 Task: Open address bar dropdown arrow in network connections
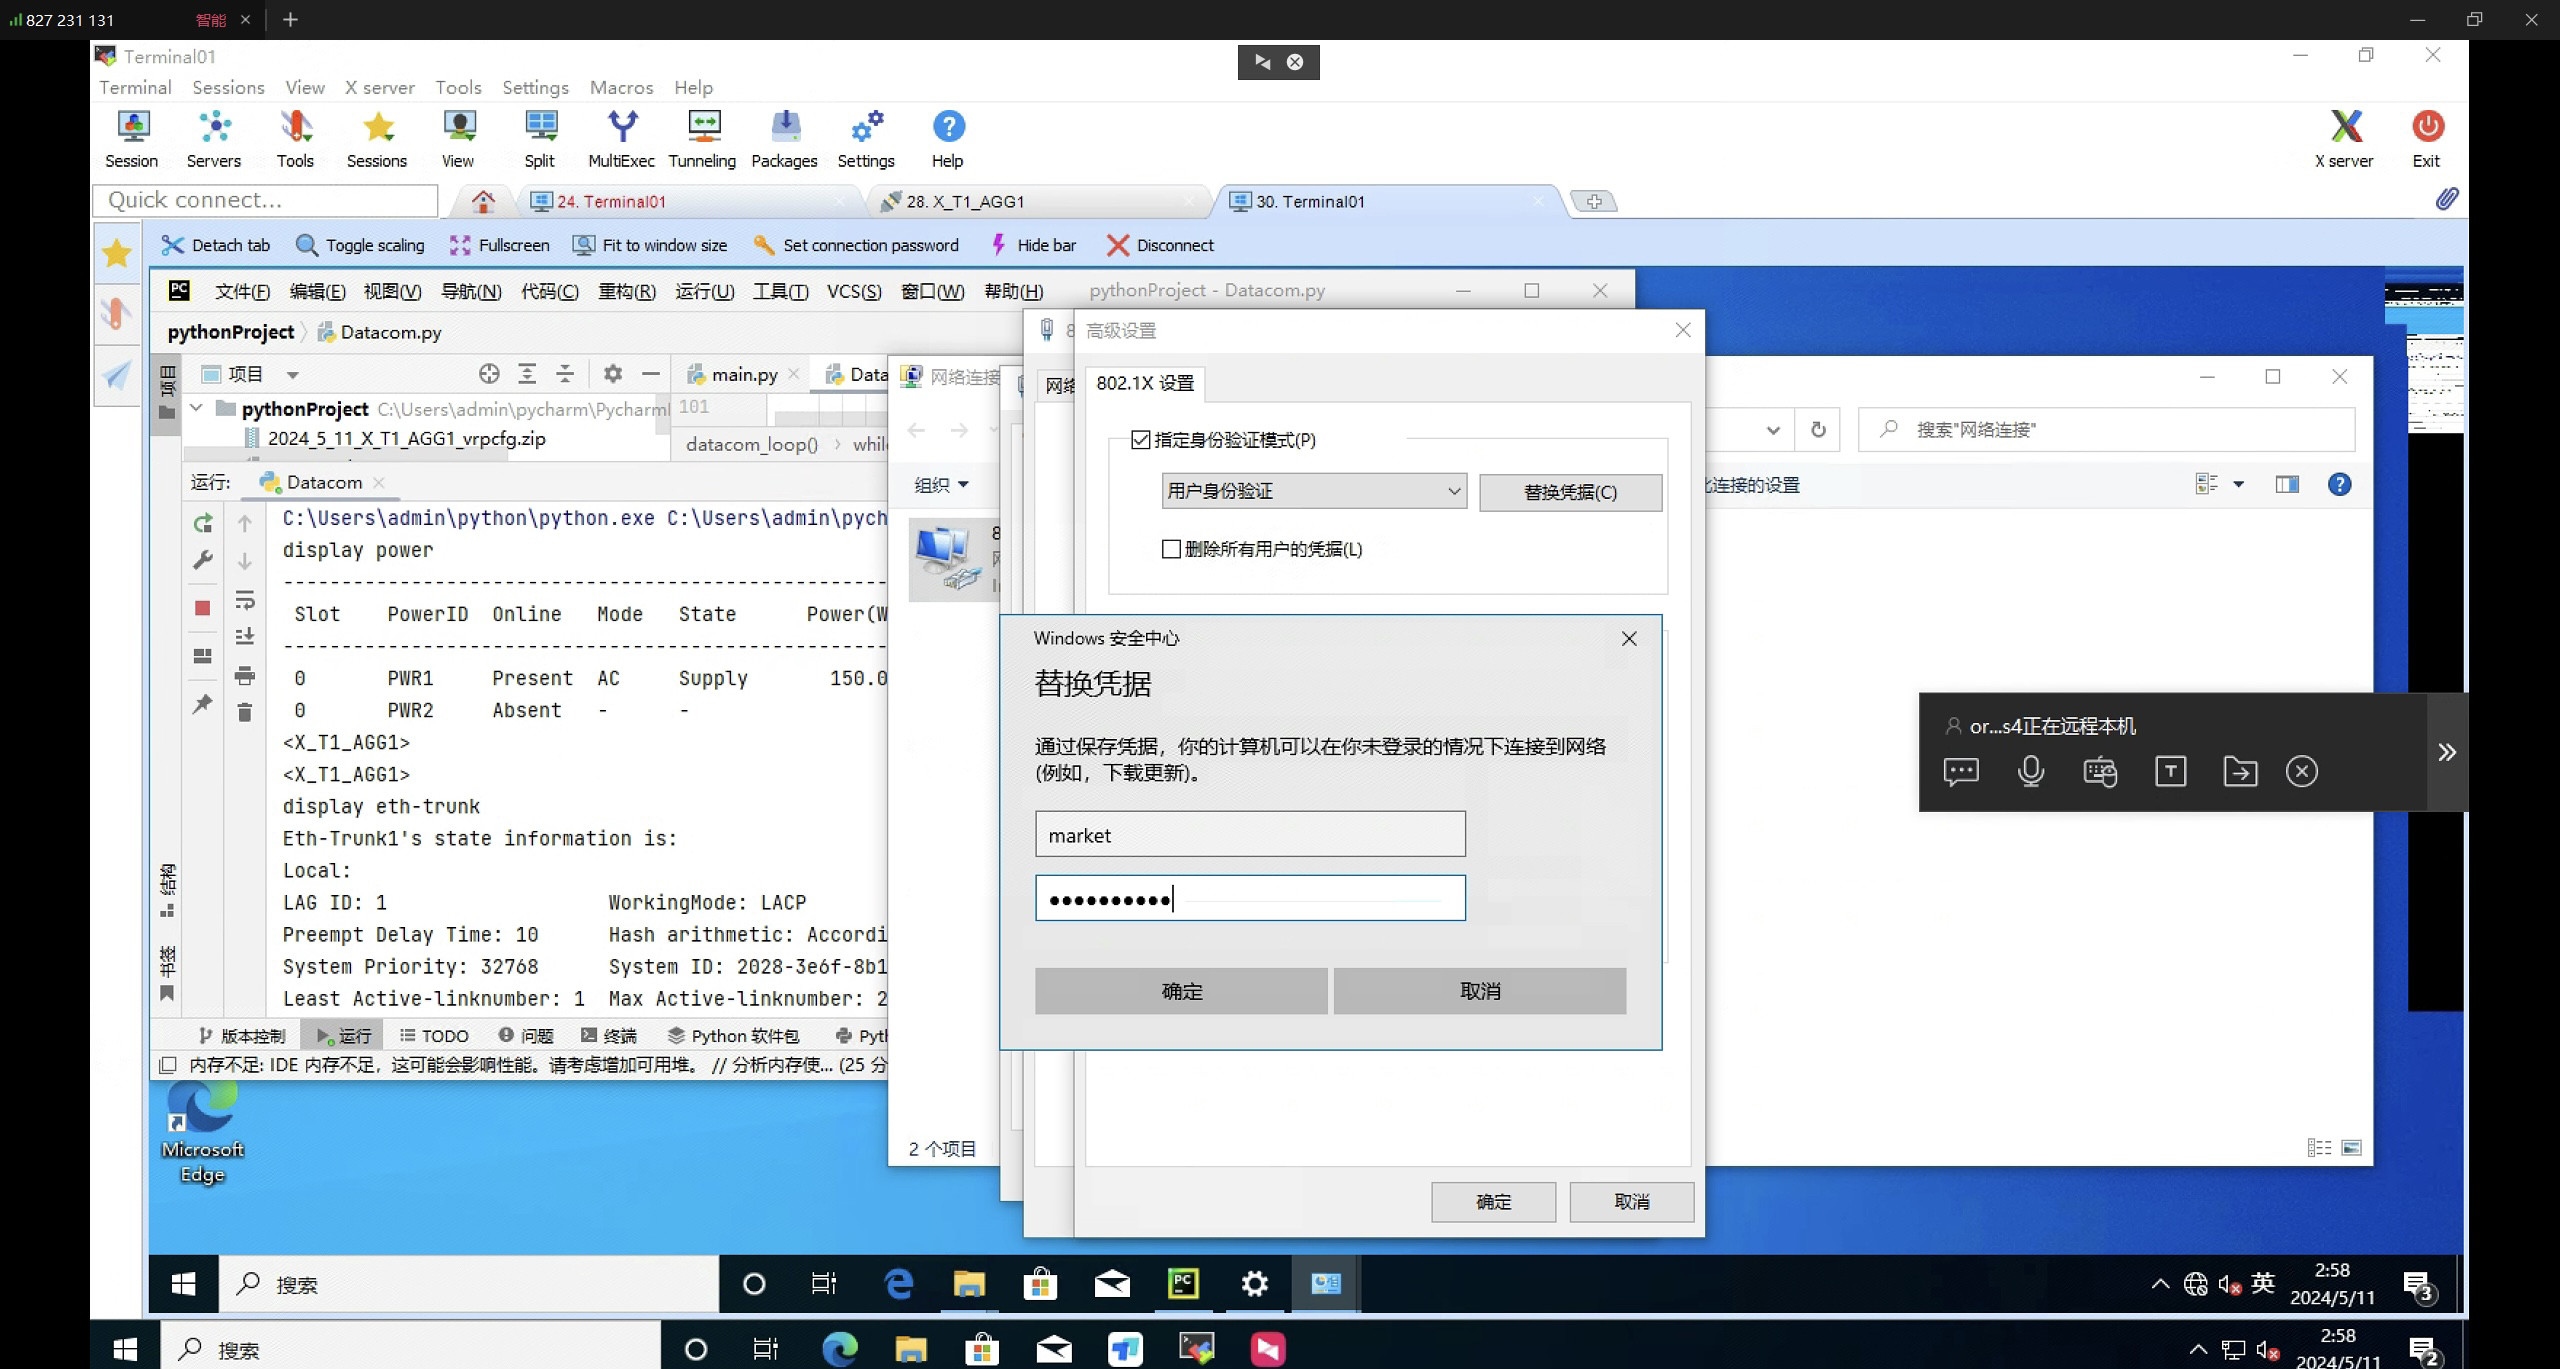tap(1773, 430)
